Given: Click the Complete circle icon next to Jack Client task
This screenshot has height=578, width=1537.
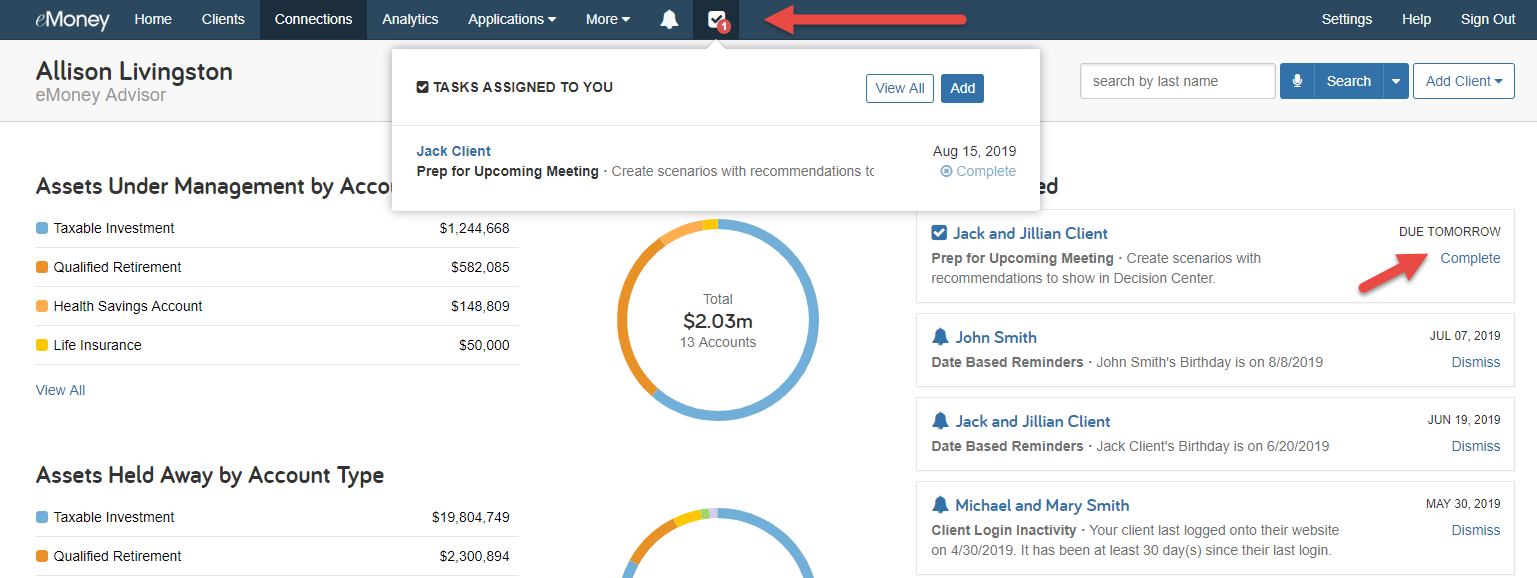Looking at the screenshot, I should tap(948, 171).
